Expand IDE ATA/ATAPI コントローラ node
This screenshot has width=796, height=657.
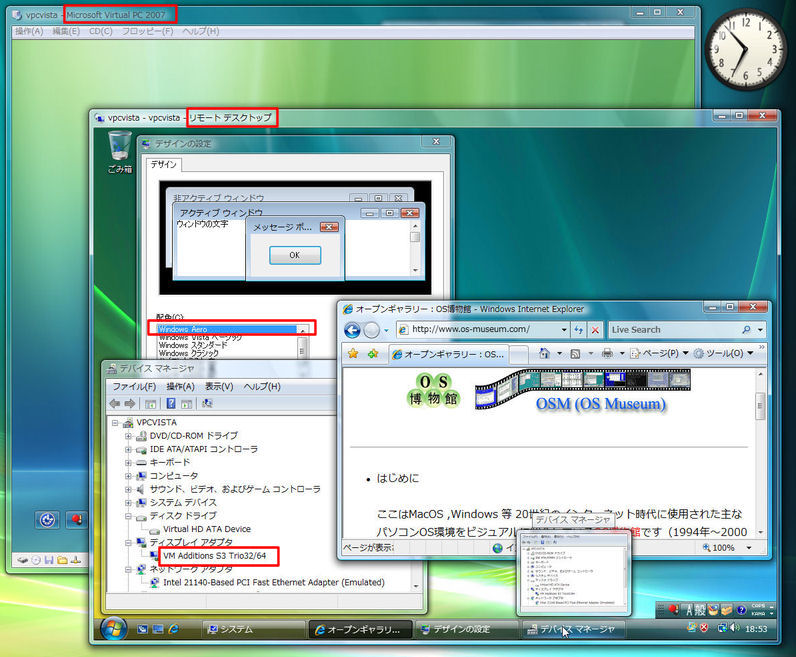pyautogui.click(x=128, y=449)
